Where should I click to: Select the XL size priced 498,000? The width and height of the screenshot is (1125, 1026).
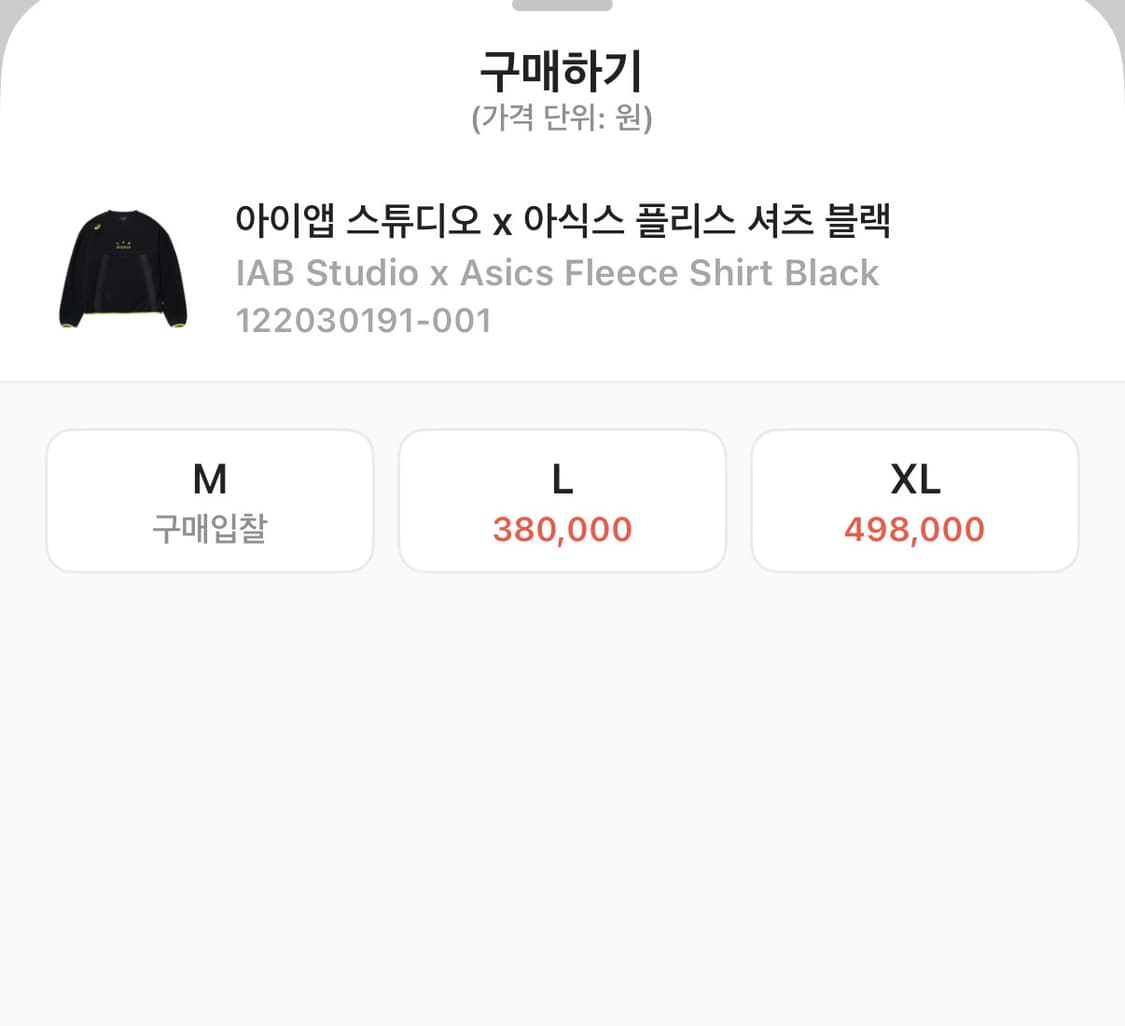click(915, 500)
